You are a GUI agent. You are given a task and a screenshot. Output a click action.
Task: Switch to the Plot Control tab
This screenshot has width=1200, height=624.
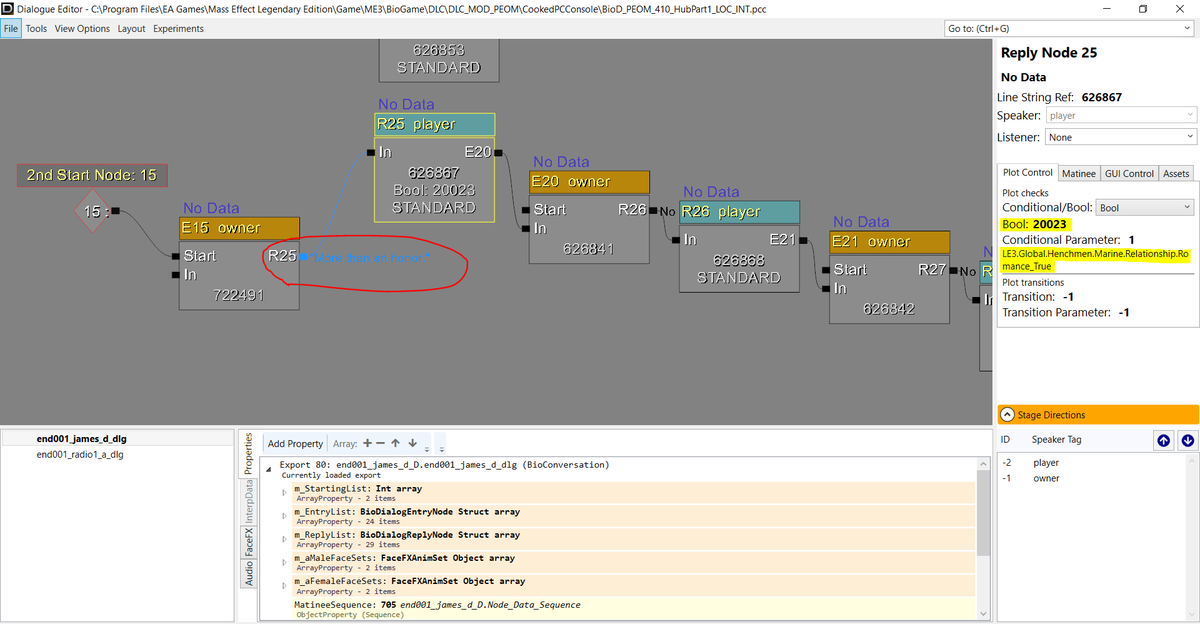[x=1027, y=173]
